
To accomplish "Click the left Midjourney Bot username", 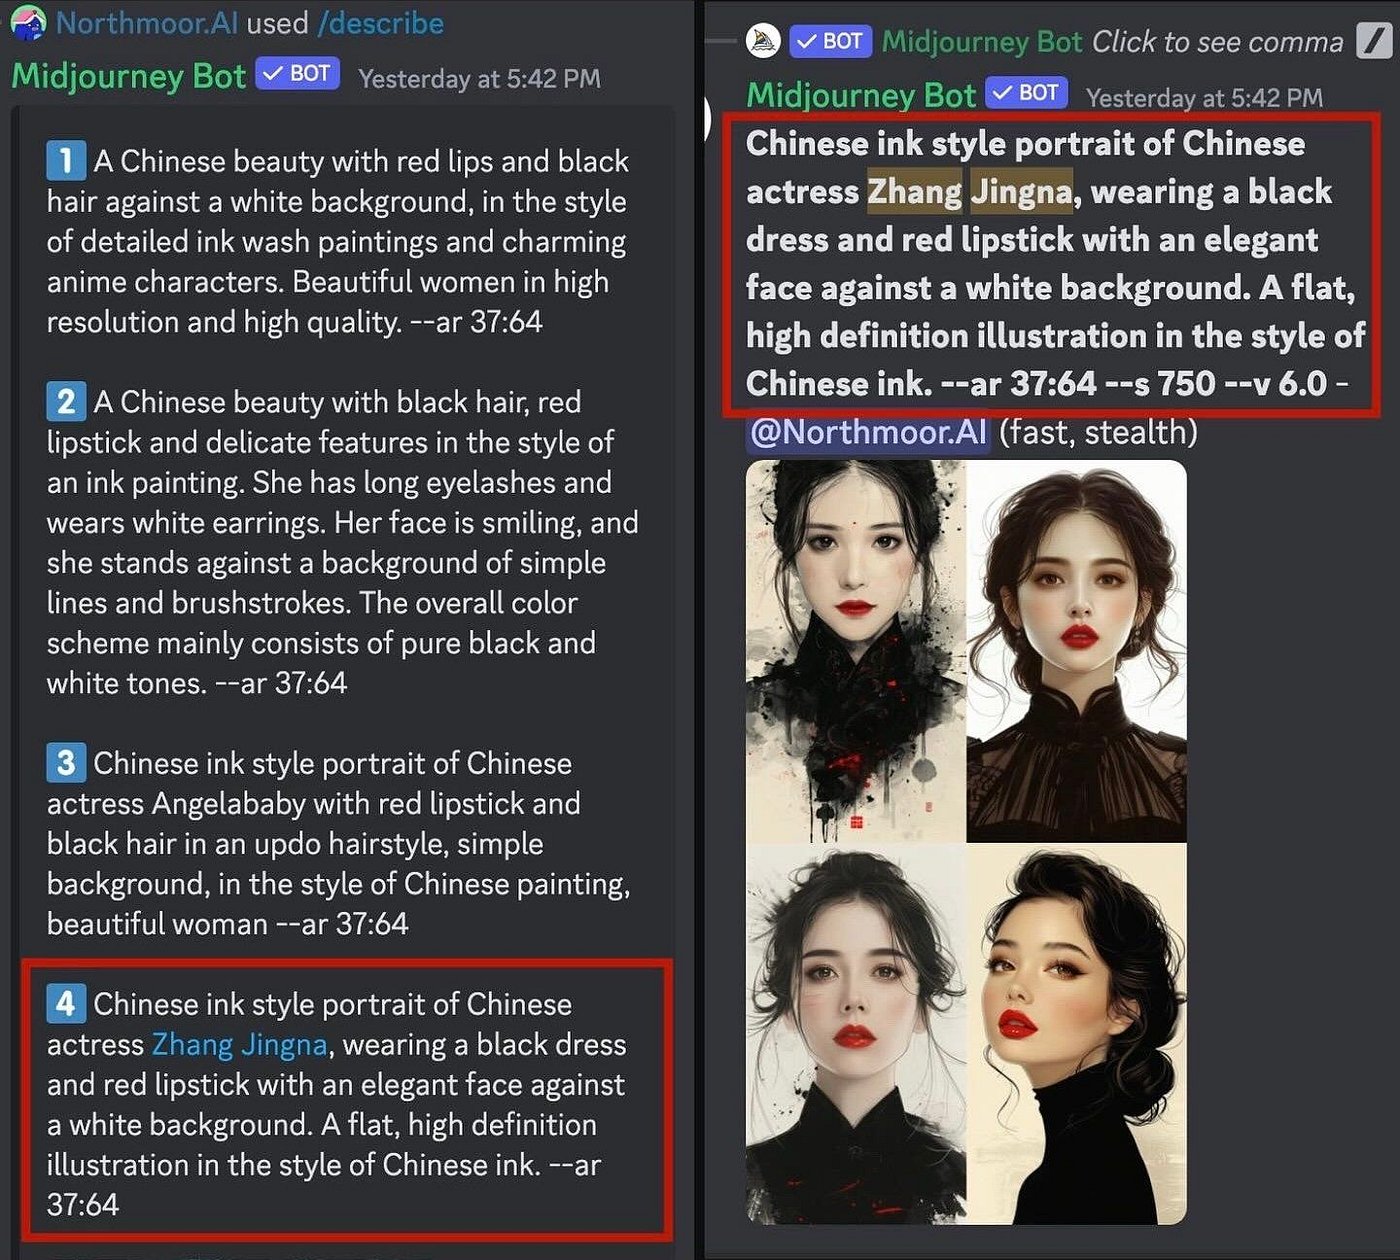I will tap(128, 76).
